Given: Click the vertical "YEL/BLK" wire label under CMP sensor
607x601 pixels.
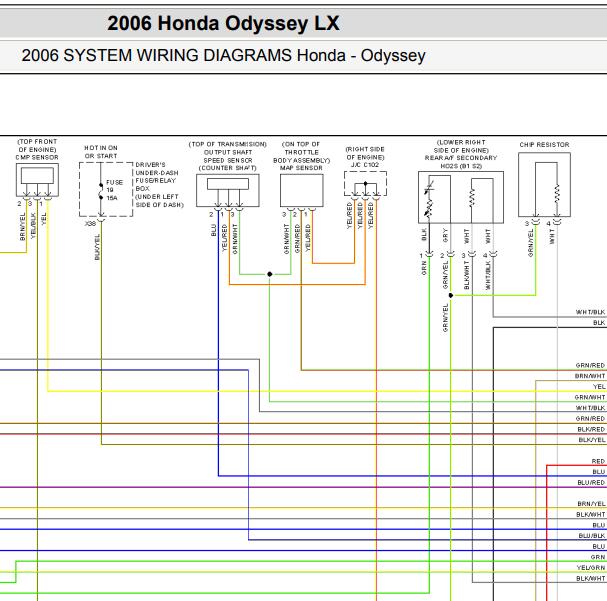Looking at the screenshot, I should [33, 225].
